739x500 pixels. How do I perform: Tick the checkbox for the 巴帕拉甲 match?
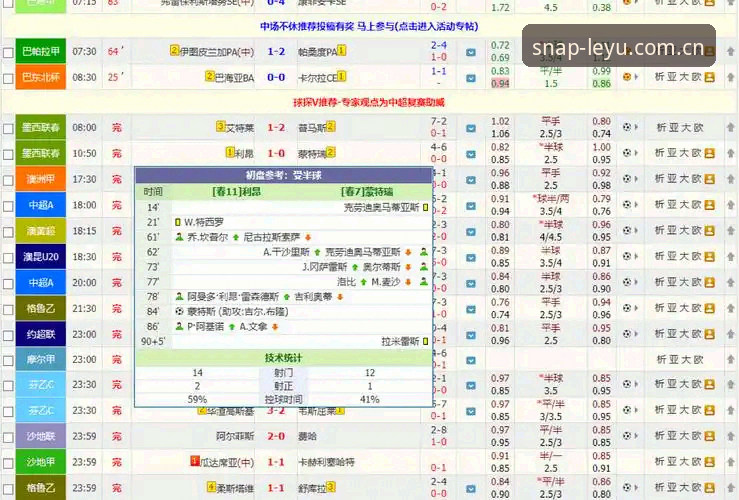point(8,52)
